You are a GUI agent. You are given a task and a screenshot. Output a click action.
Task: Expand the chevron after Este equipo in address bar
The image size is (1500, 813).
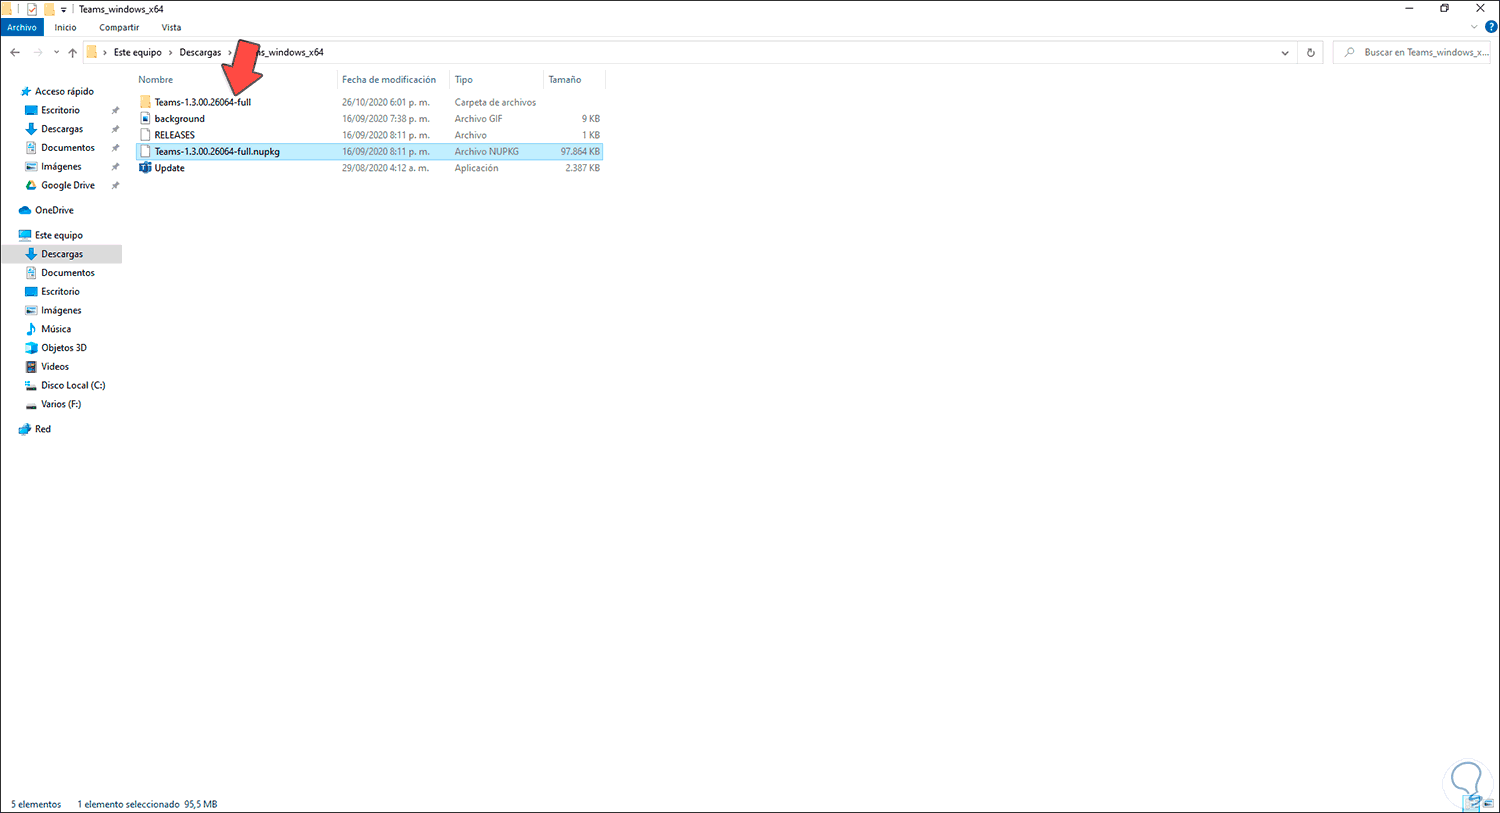(171, 52)
